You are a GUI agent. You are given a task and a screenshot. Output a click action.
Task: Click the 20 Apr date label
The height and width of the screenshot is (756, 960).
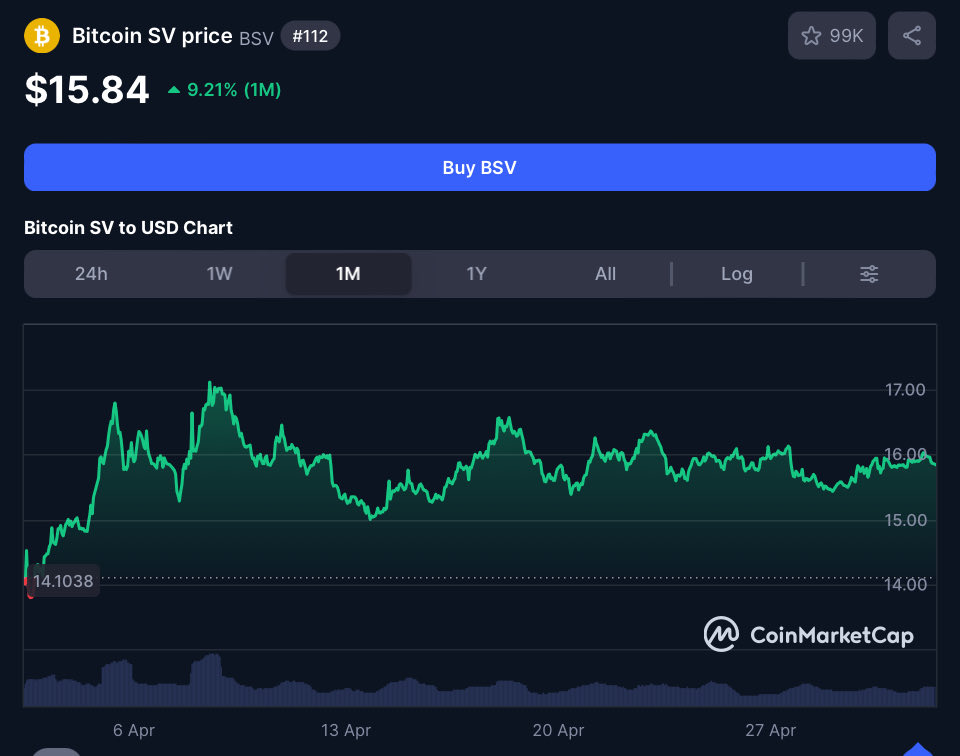coord(558,730)
